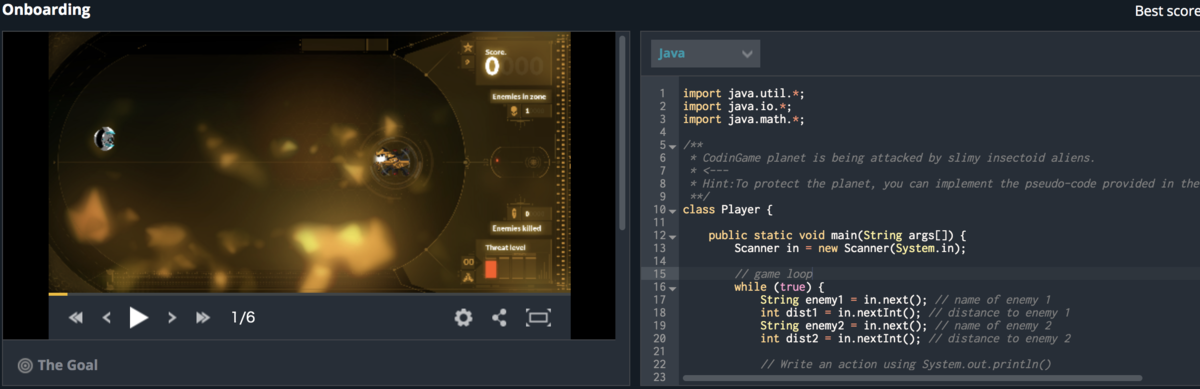Collapse the class Player fold at line 10
The width and height of the screenshot is (1200, 389).
(672, 211)
